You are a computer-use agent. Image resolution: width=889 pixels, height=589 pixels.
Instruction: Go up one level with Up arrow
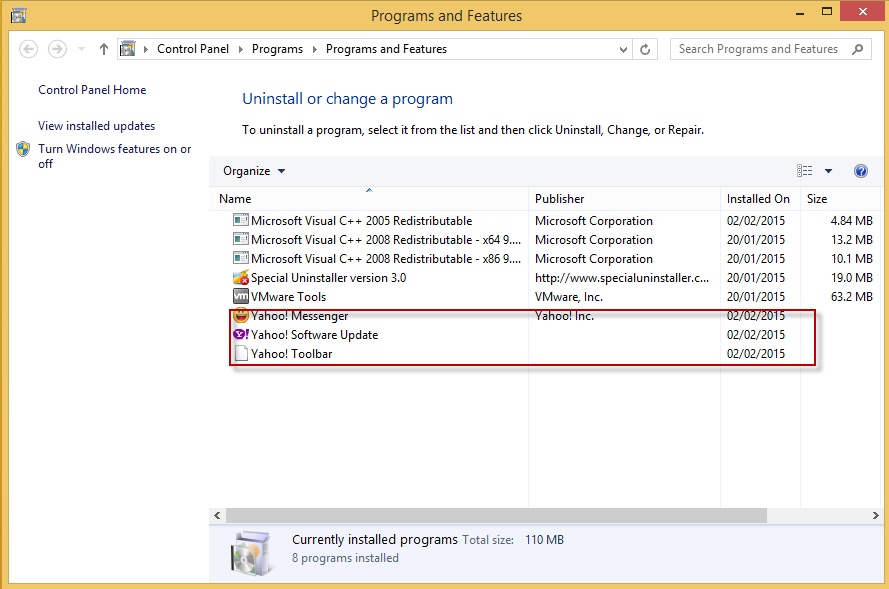click(103, 49)
